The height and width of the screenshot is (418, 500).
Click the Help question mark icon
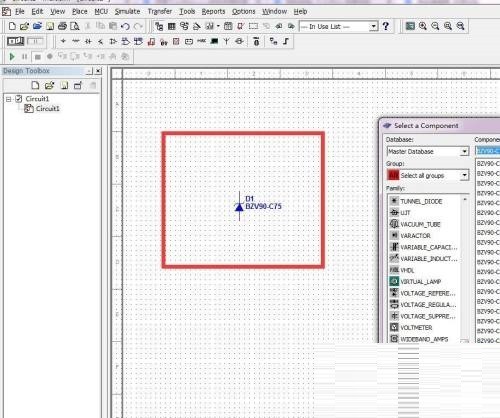pyautogui.click(x=386, y=26)
